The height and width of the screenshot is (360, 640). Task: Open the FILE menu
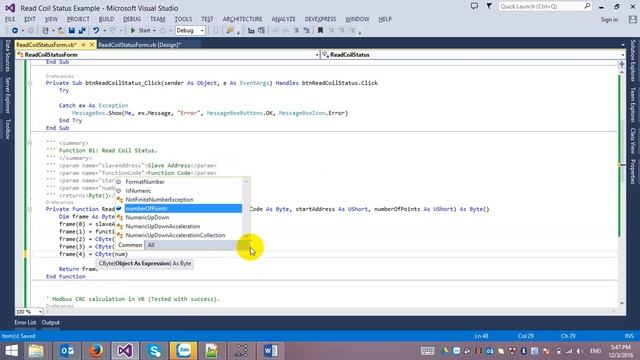point(10,19)
